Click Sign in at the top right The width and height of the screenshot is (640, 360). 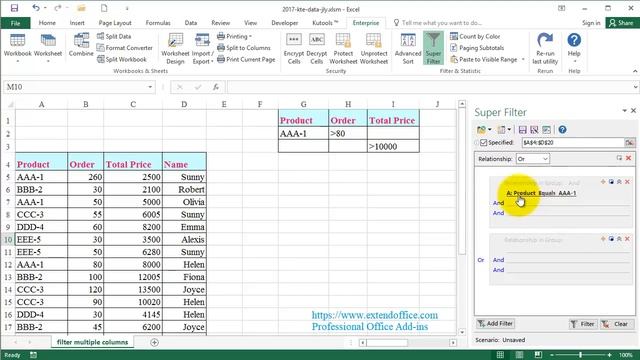[591, 23]
